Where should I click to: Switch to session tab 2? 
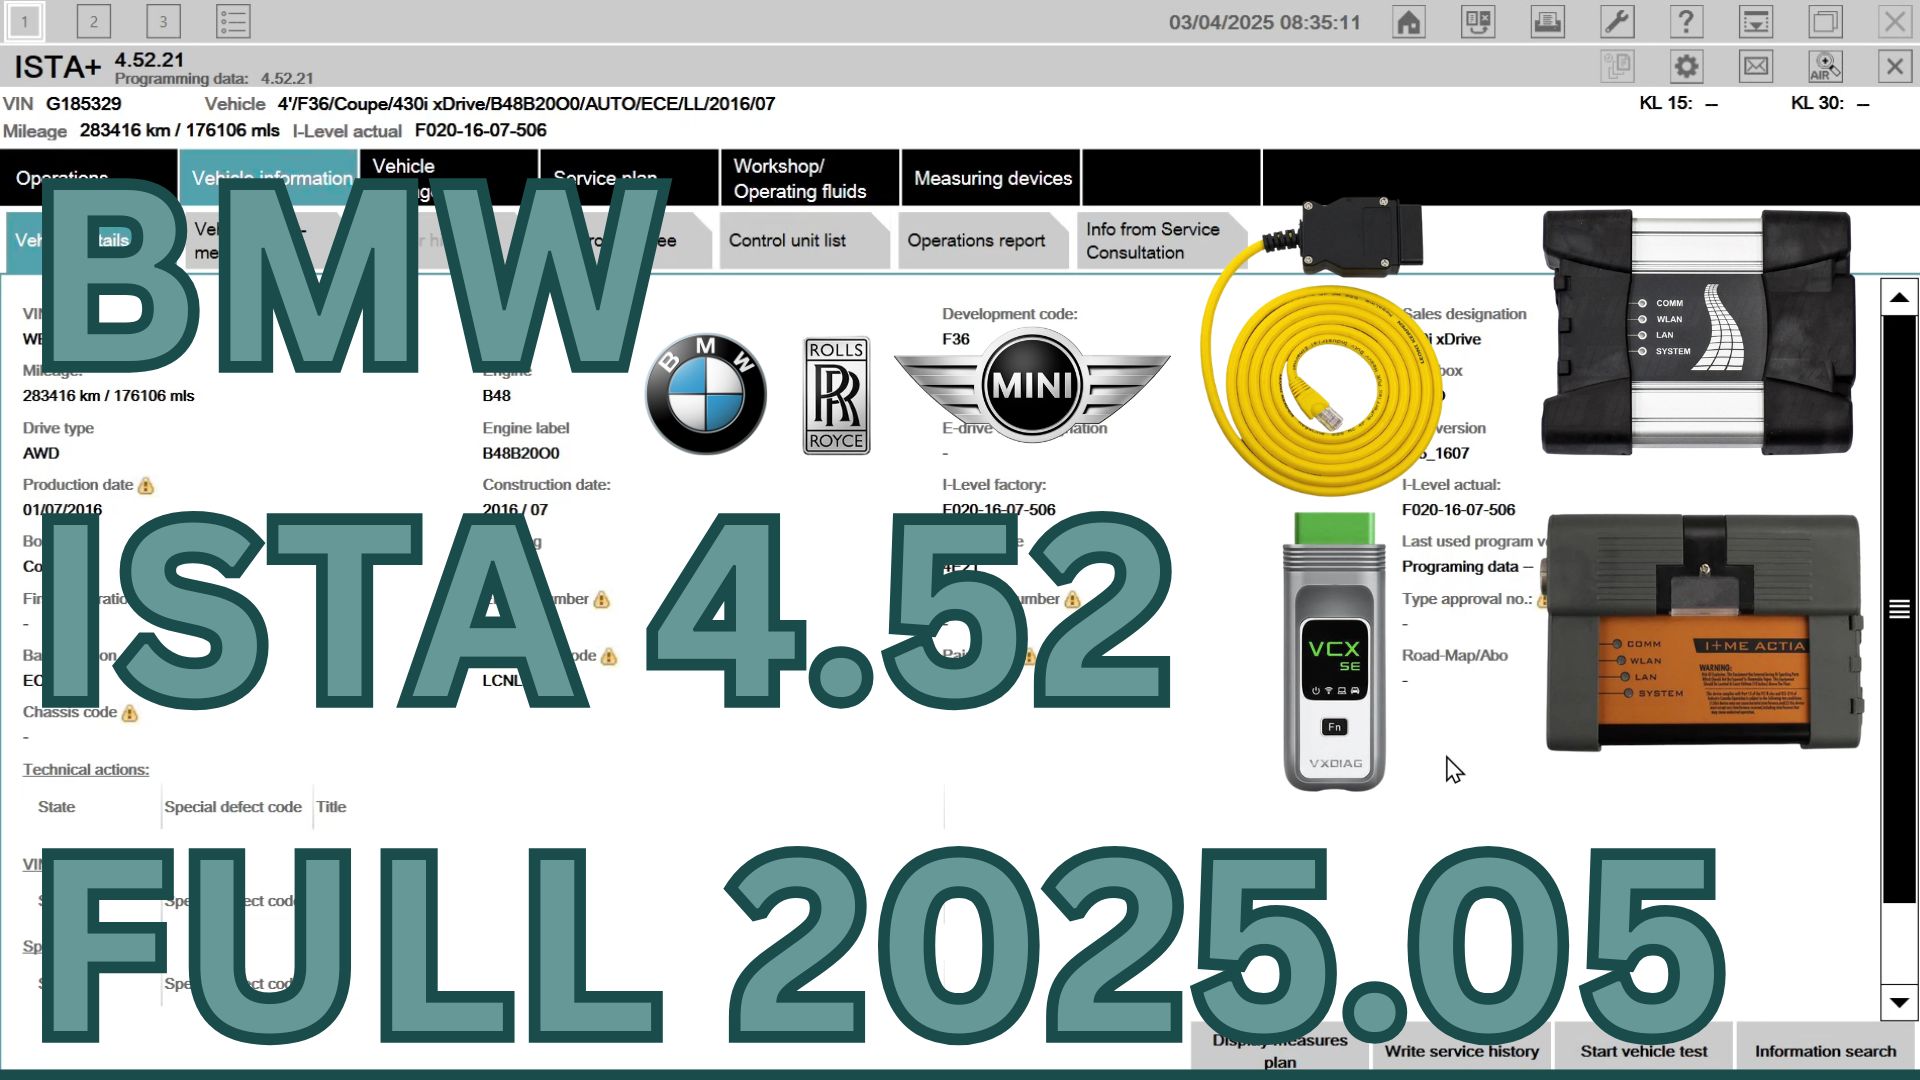pos(94,22)
